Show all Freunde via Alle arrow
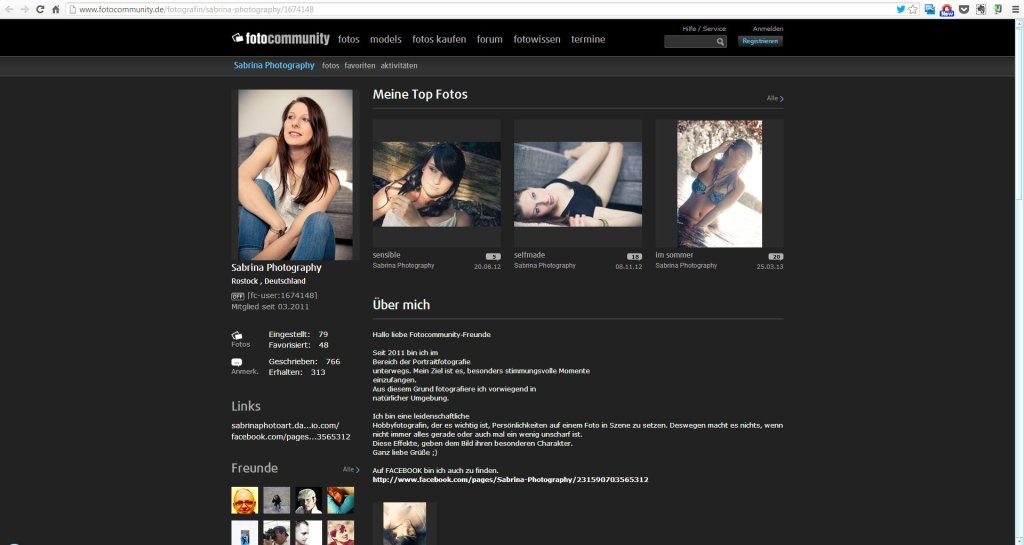 [351, 469]
